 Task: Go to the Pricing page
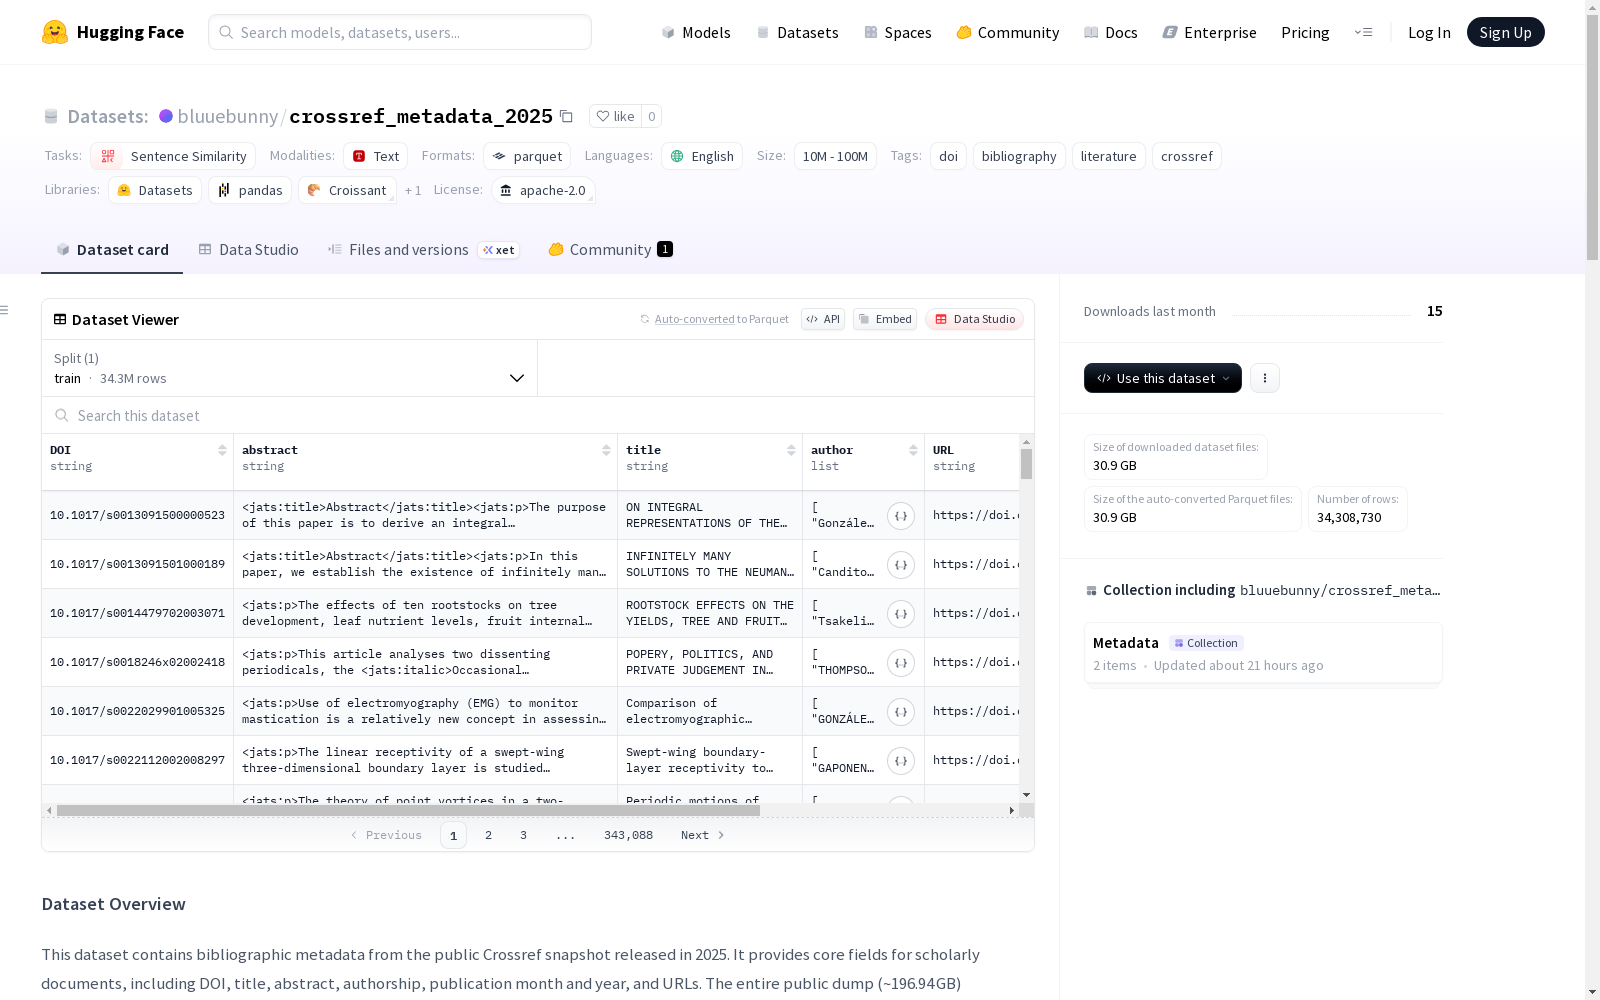(x=1305, y=32)
